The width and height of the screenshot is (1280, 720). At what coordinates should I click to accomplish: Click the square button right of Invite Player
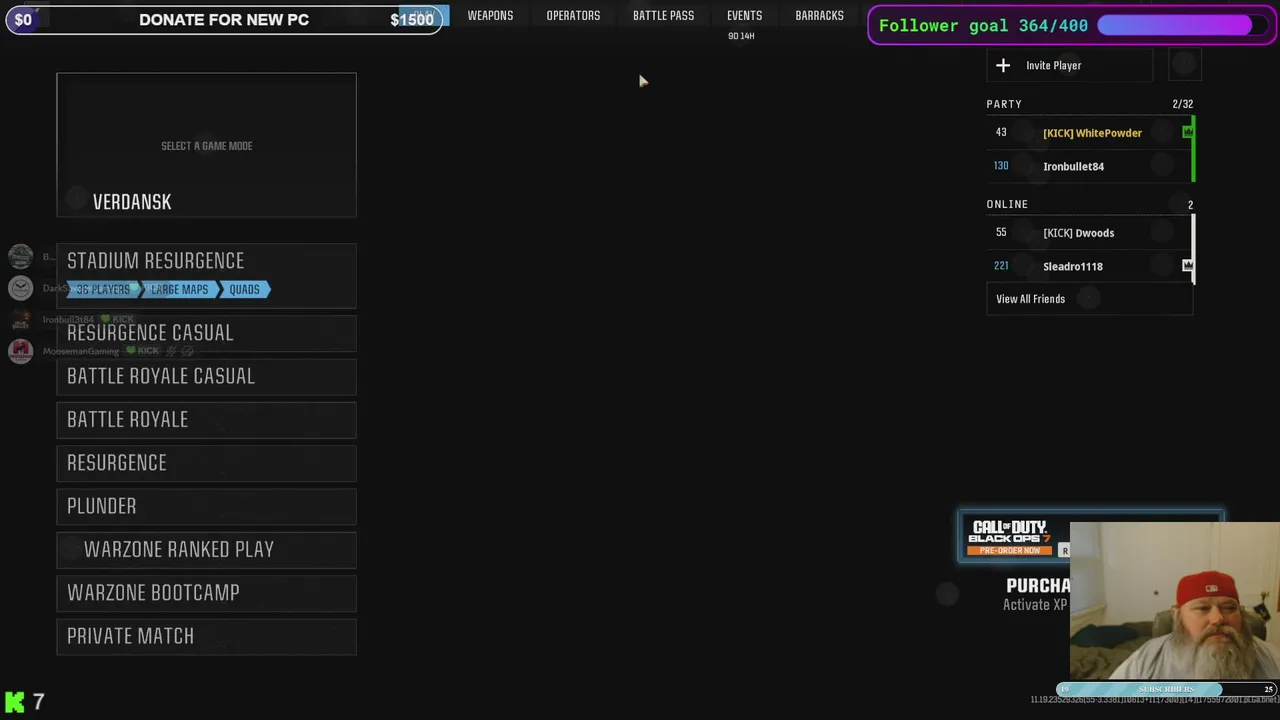coord(1184,65)
